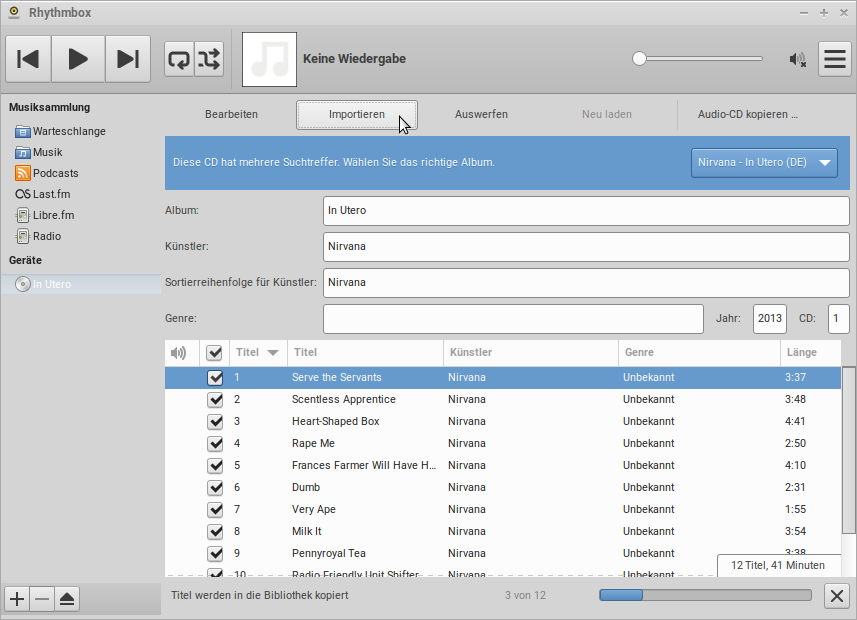Uncheck track 4 Rape Me

click(x=215, y=443)
